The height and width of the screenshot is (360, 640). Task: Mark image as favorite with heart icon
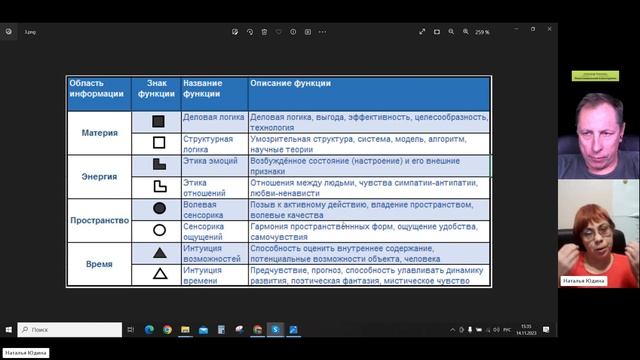point(279,32)
